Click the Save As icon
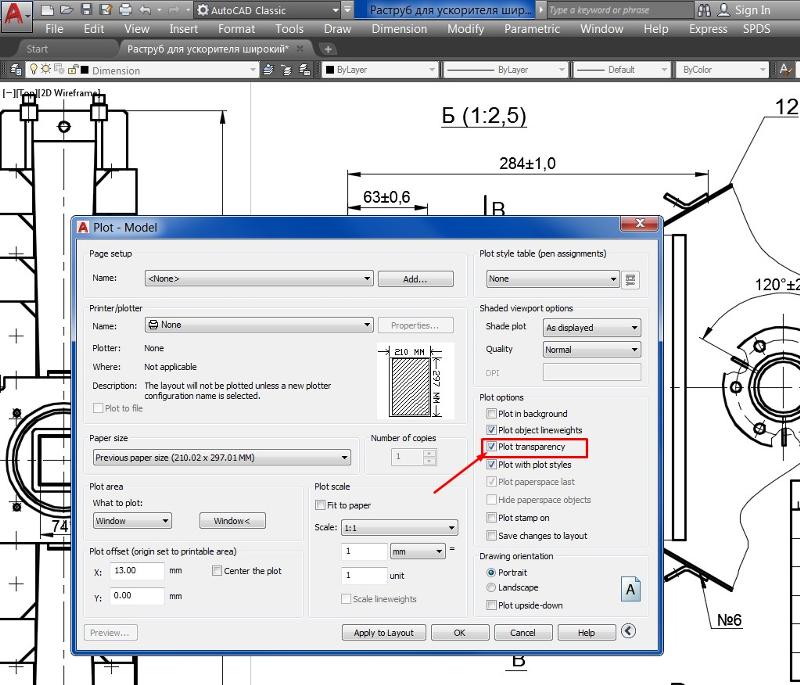This screenshot has width=800, height=685. pos(106,10)
